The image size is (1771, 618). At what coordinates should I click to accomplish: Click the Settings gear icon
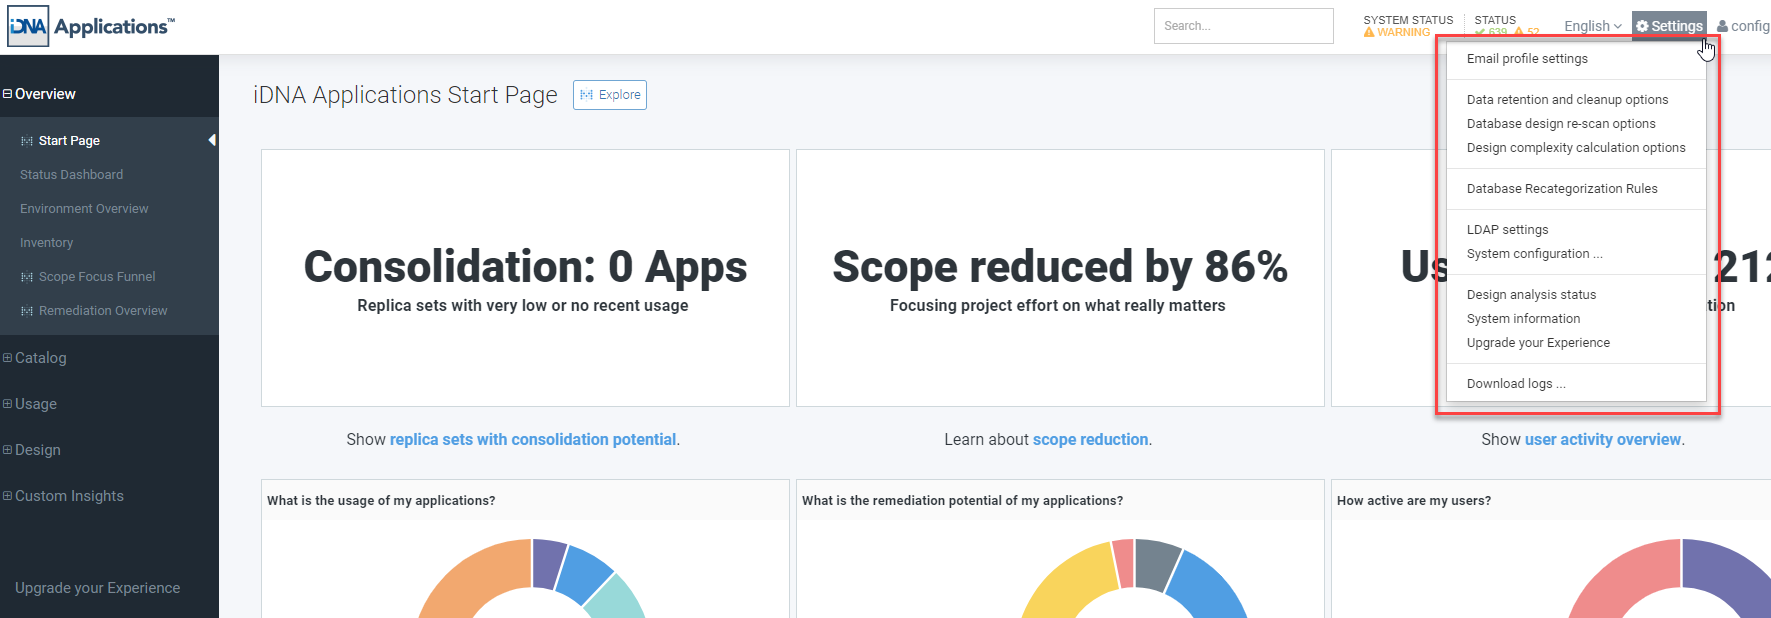(x=1642, y=26)
